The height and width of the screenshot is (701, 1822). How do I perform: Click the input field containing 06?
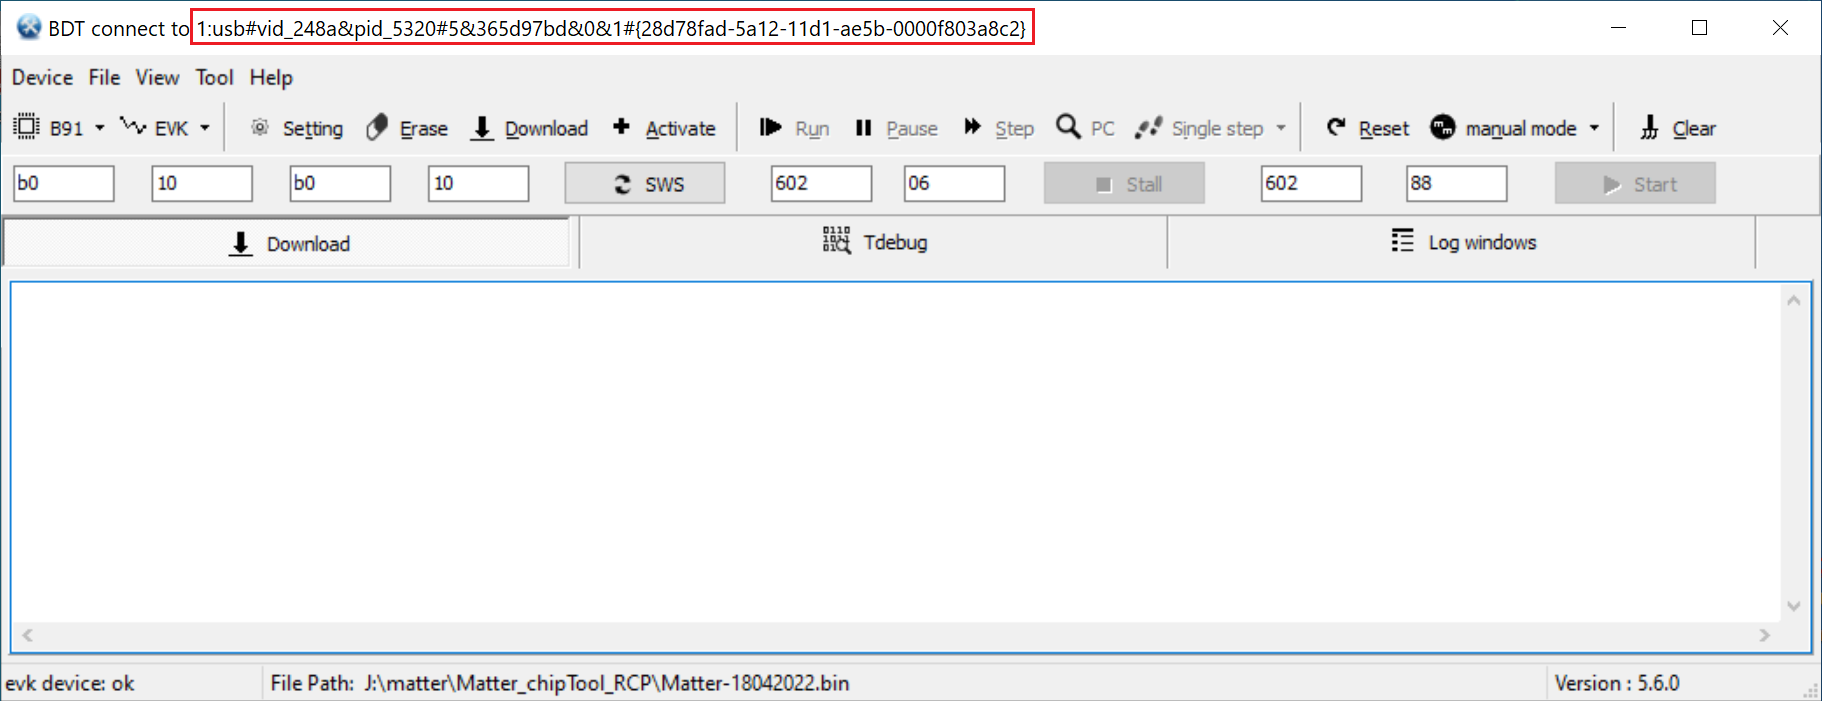pos(954,183)
